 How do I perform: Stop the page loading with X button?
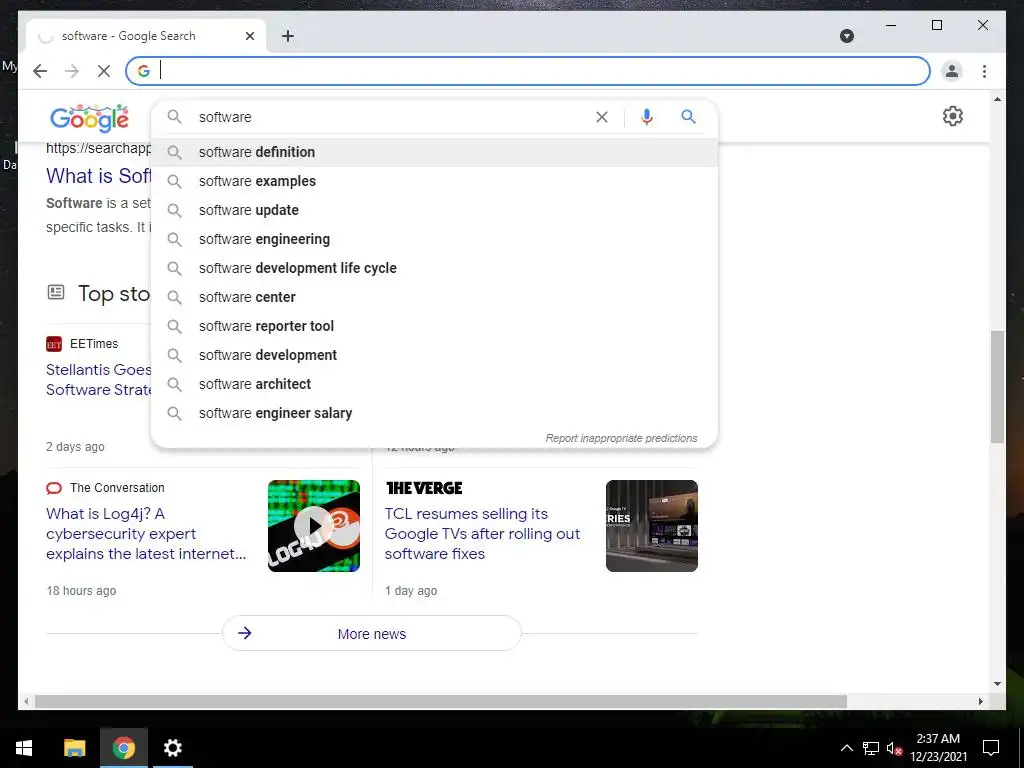pos(104,71)
